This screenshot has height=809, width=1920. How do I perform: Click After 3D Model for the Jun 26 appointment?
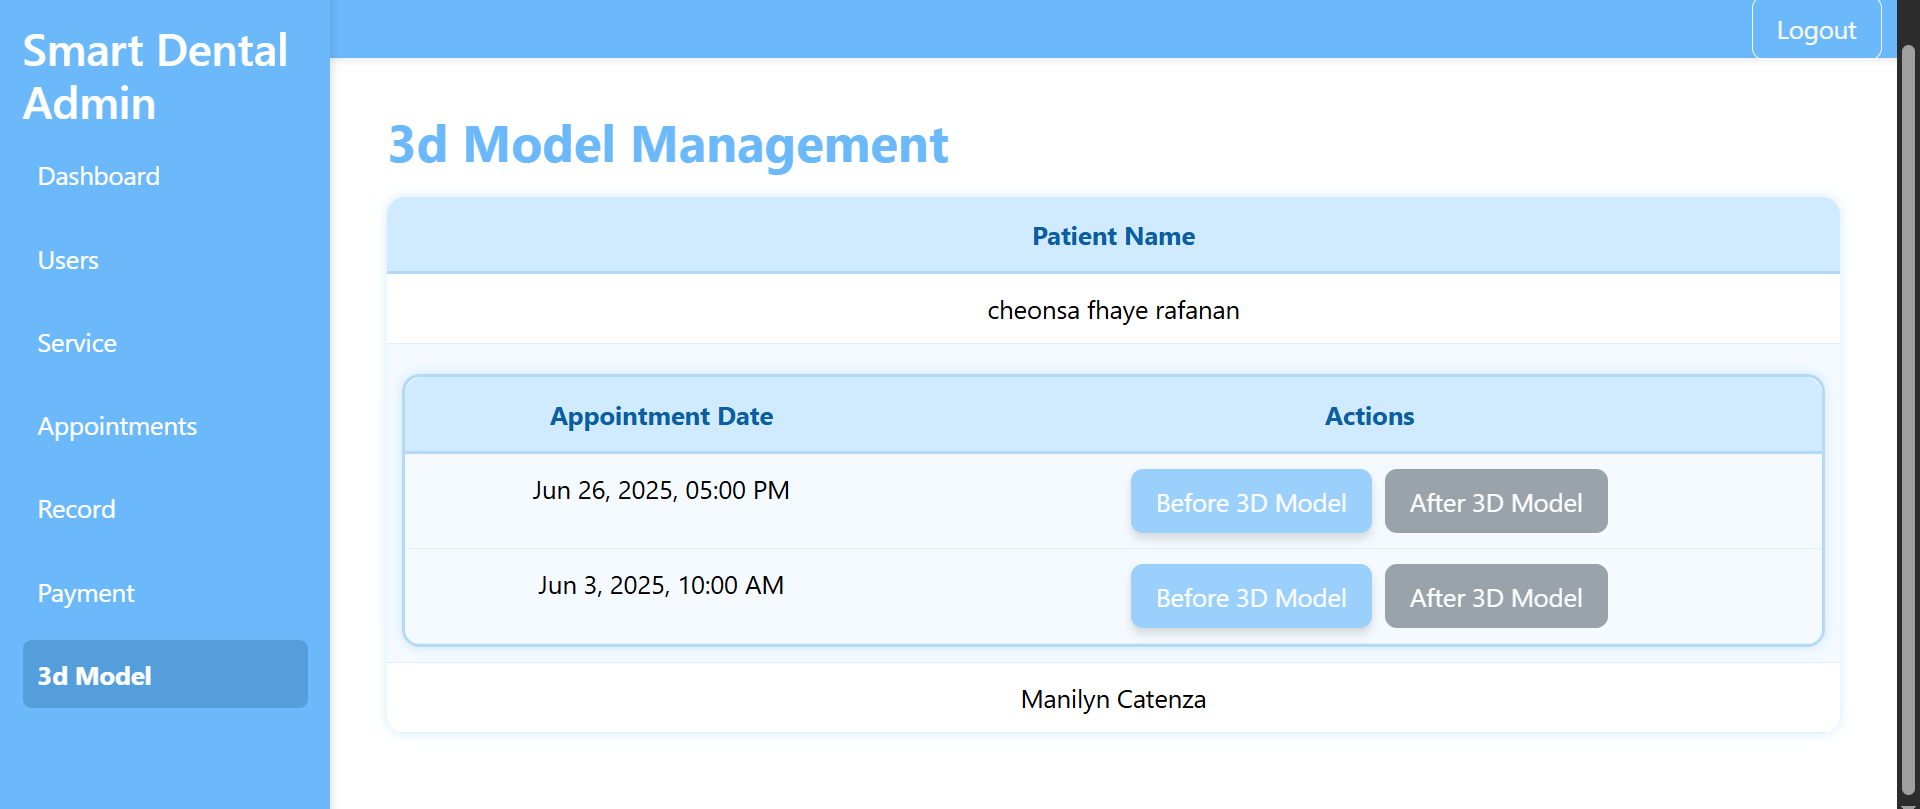click(1495, 501)
